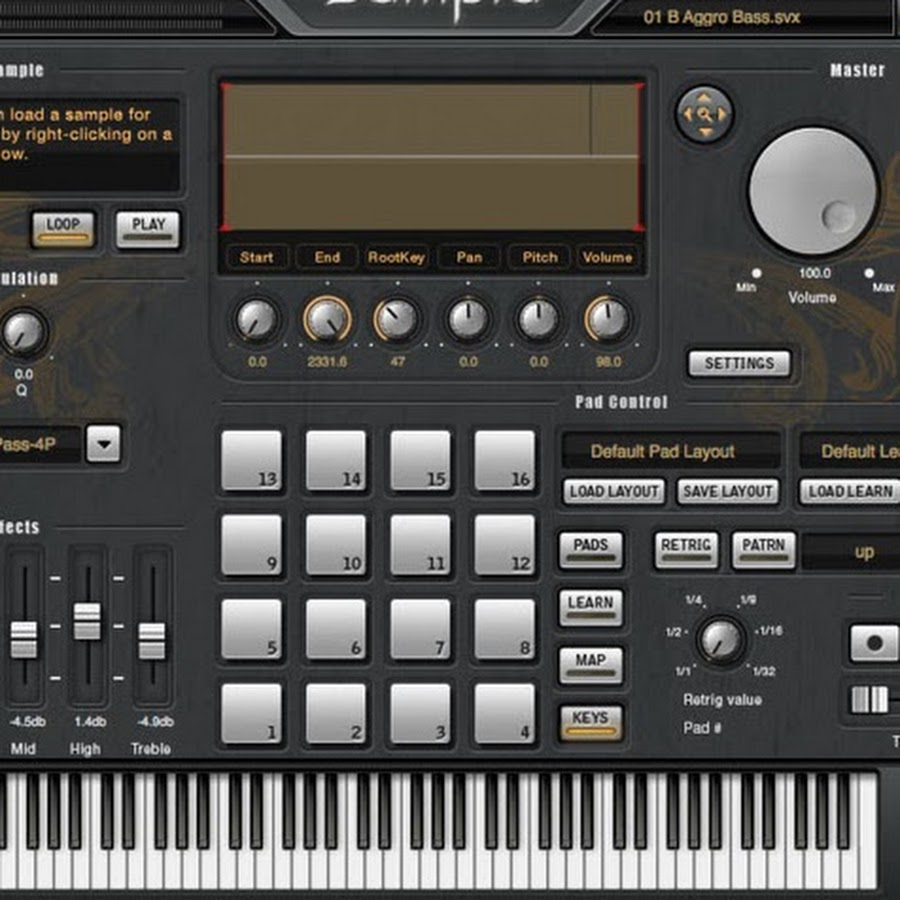
Task: Trigger pad 11
Action: 420,545
